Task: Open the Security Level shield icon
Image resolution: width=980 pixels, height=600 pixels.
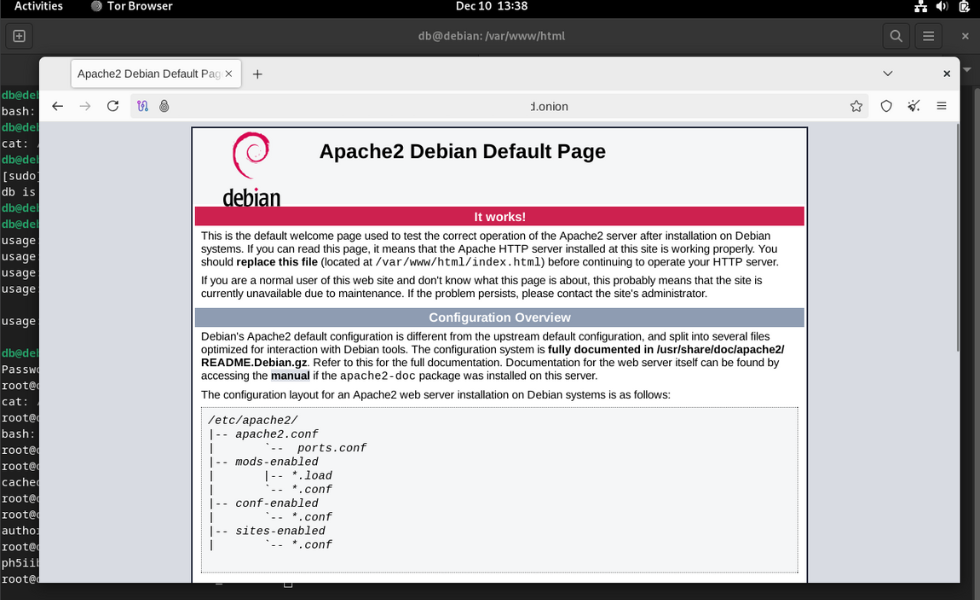Action: (886, 106)
